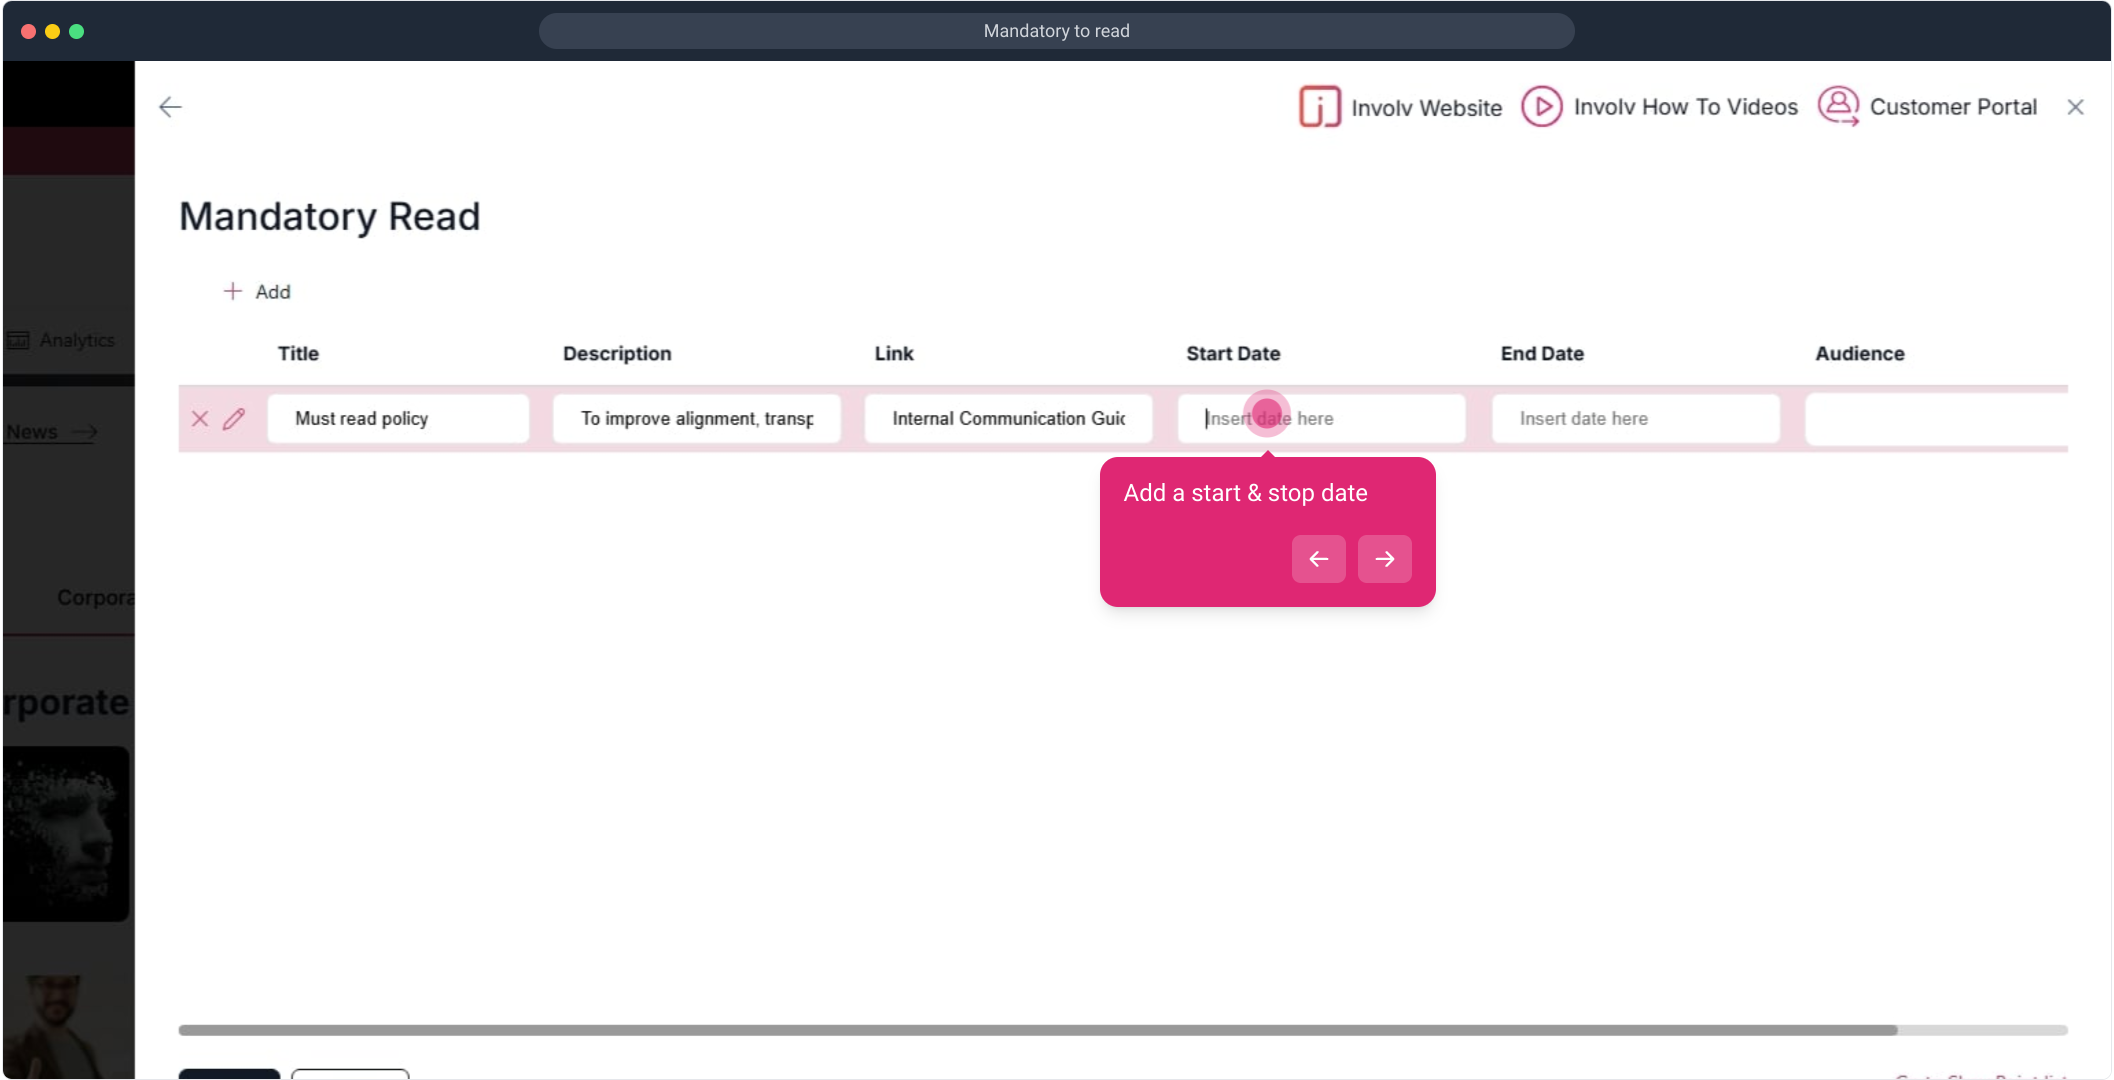Open the Customer Portal user icon
2114x1080 pixels.
click(x=1838, y=106)
